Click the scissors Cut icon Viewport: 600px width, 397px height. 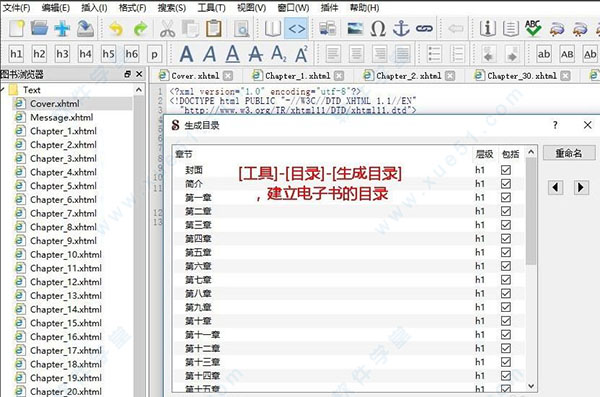[167, 29]
